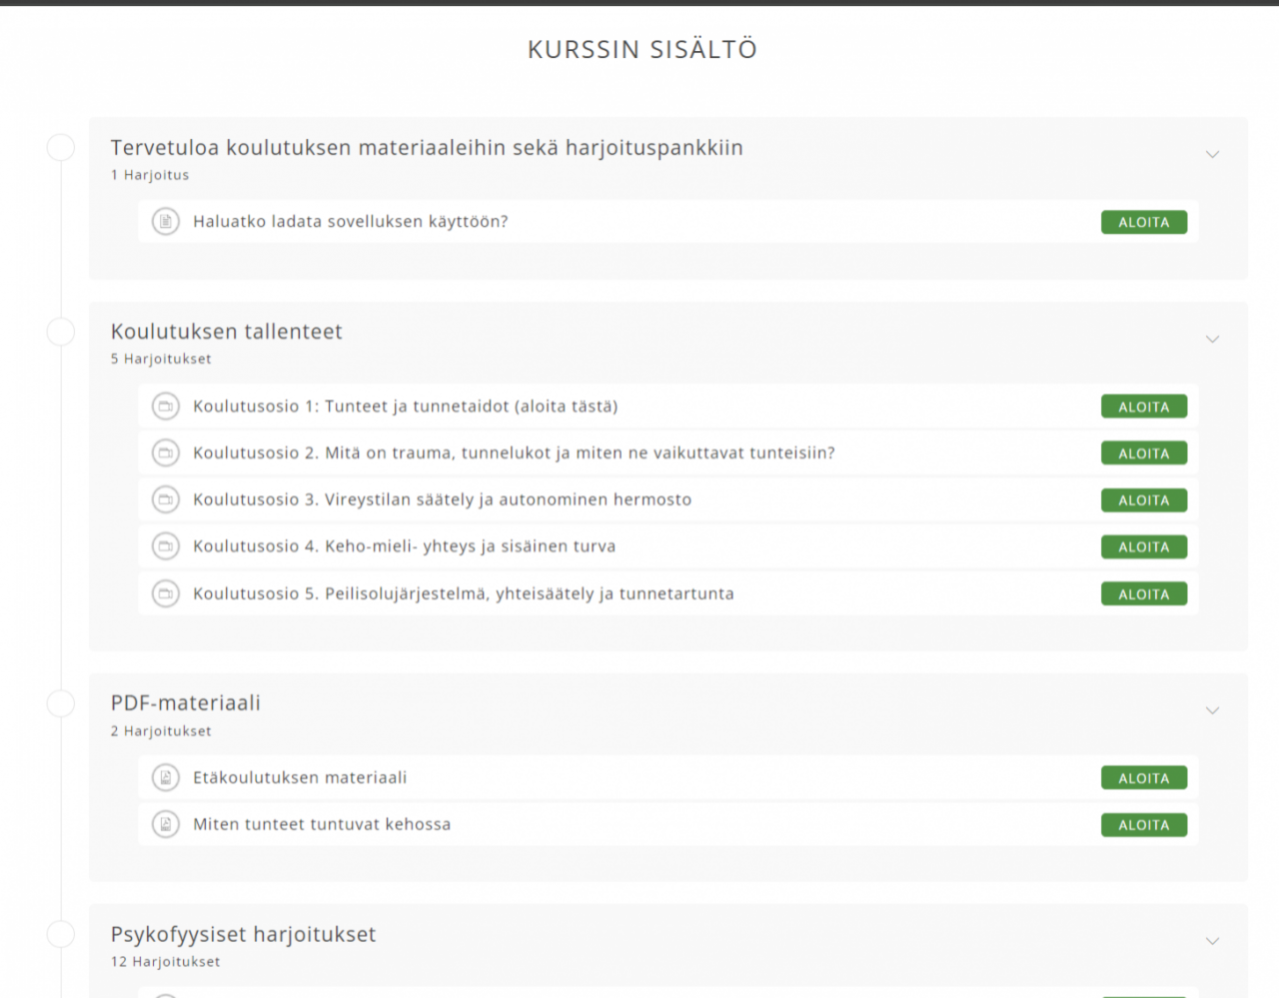Screen dimensions: 1279x998
Task: Open the Miten tunteet tuntuvat kehossa title
Action: [322, 824]
